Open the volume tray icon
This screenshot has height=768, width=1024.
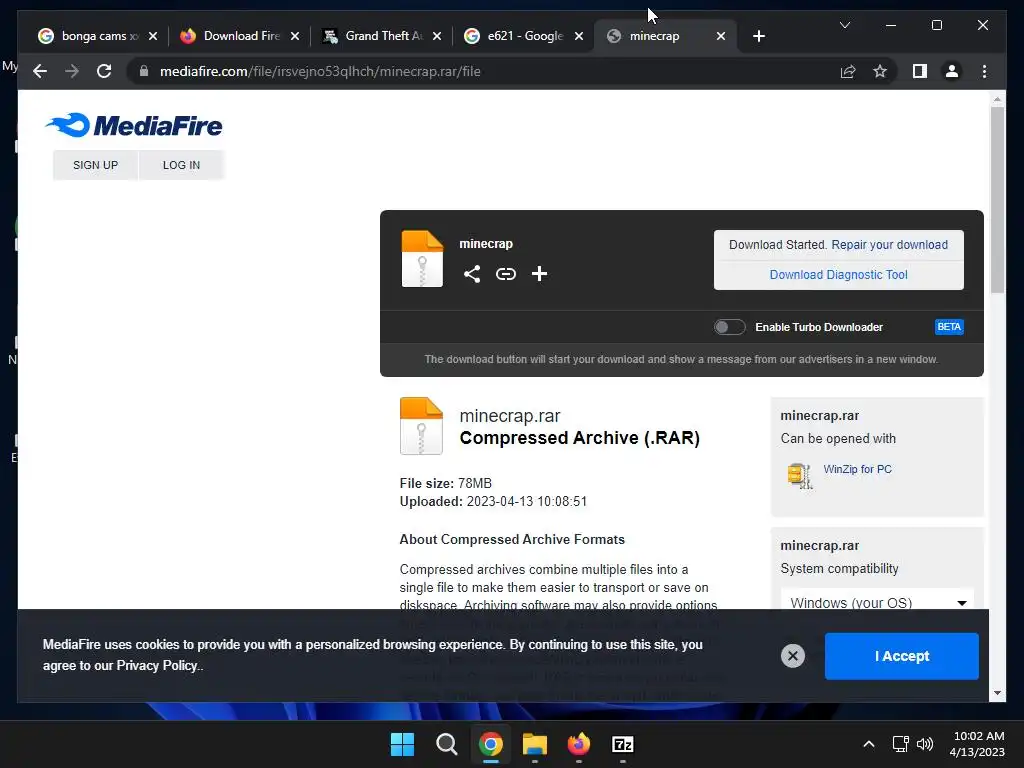pyautogui.click(x=925, y=744)
